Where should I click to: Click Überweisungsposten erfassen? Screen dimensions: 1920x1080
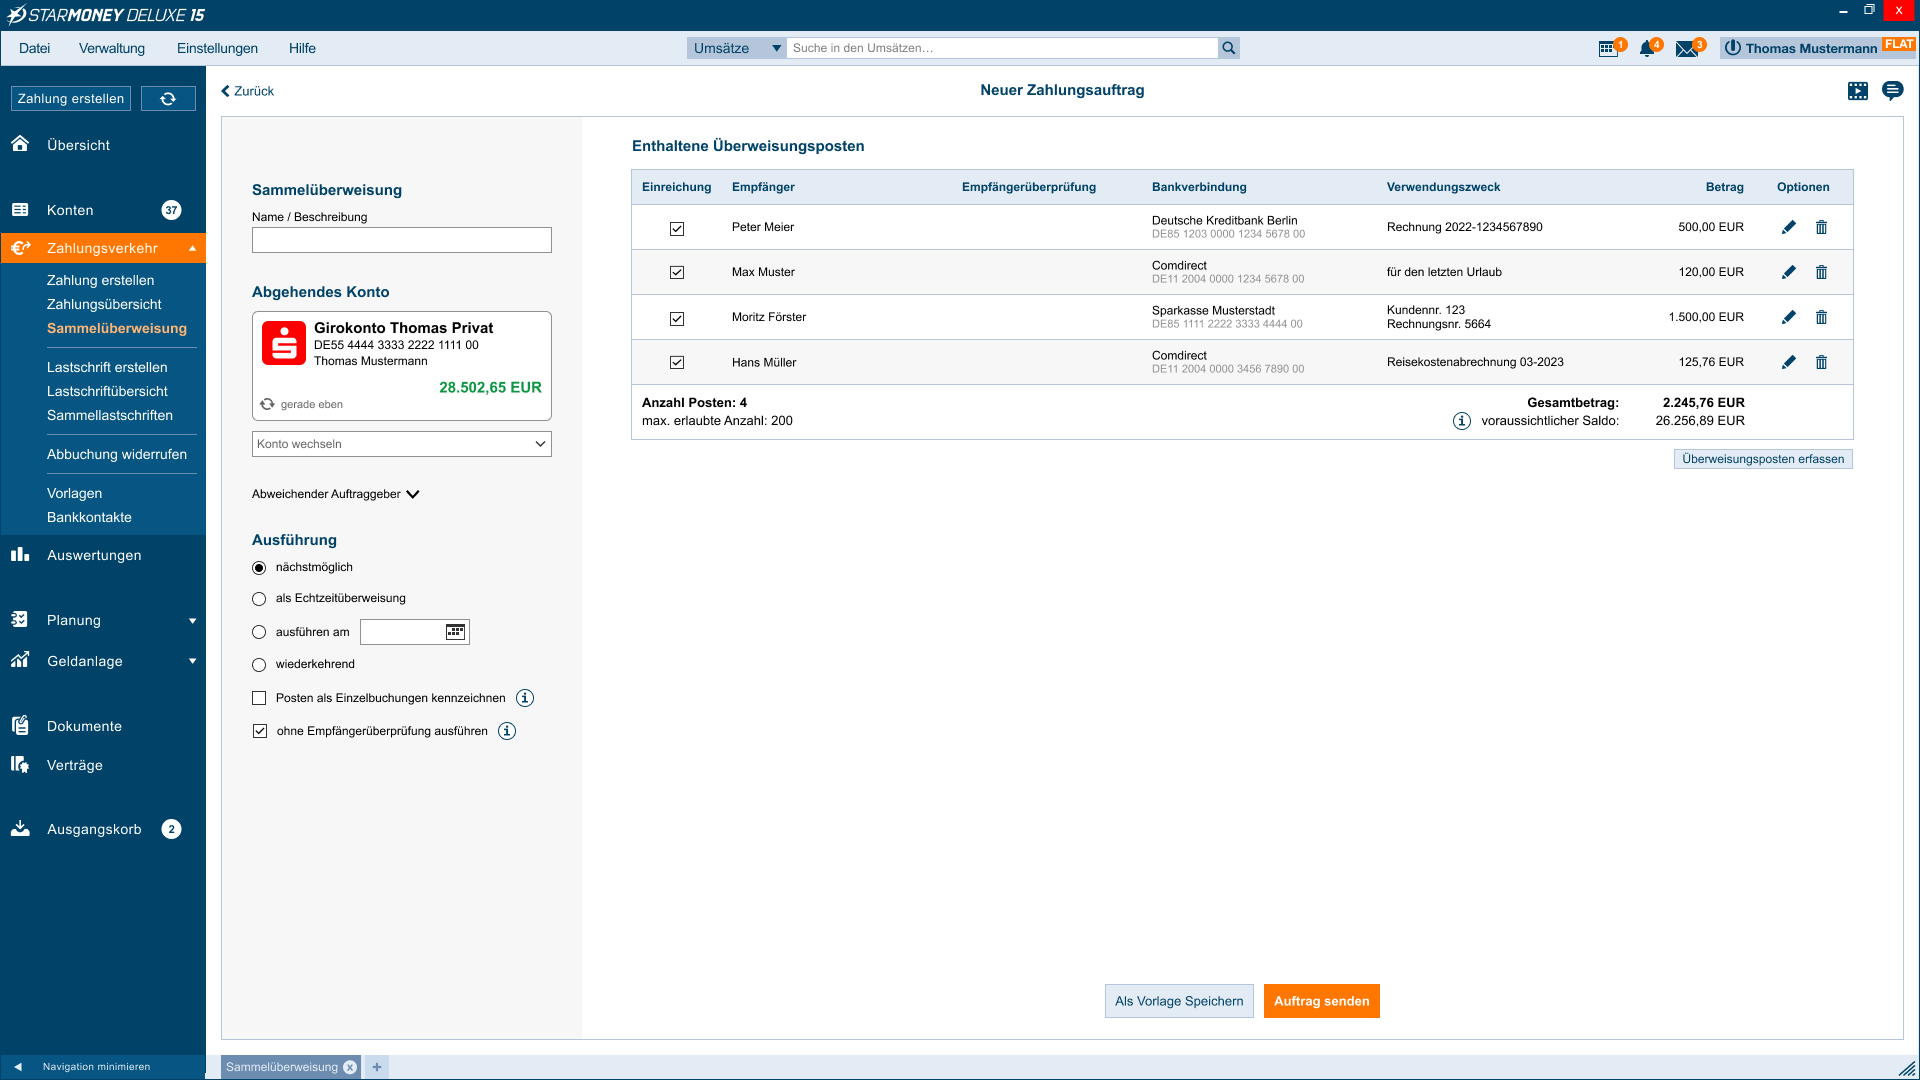coord(1763,459)
